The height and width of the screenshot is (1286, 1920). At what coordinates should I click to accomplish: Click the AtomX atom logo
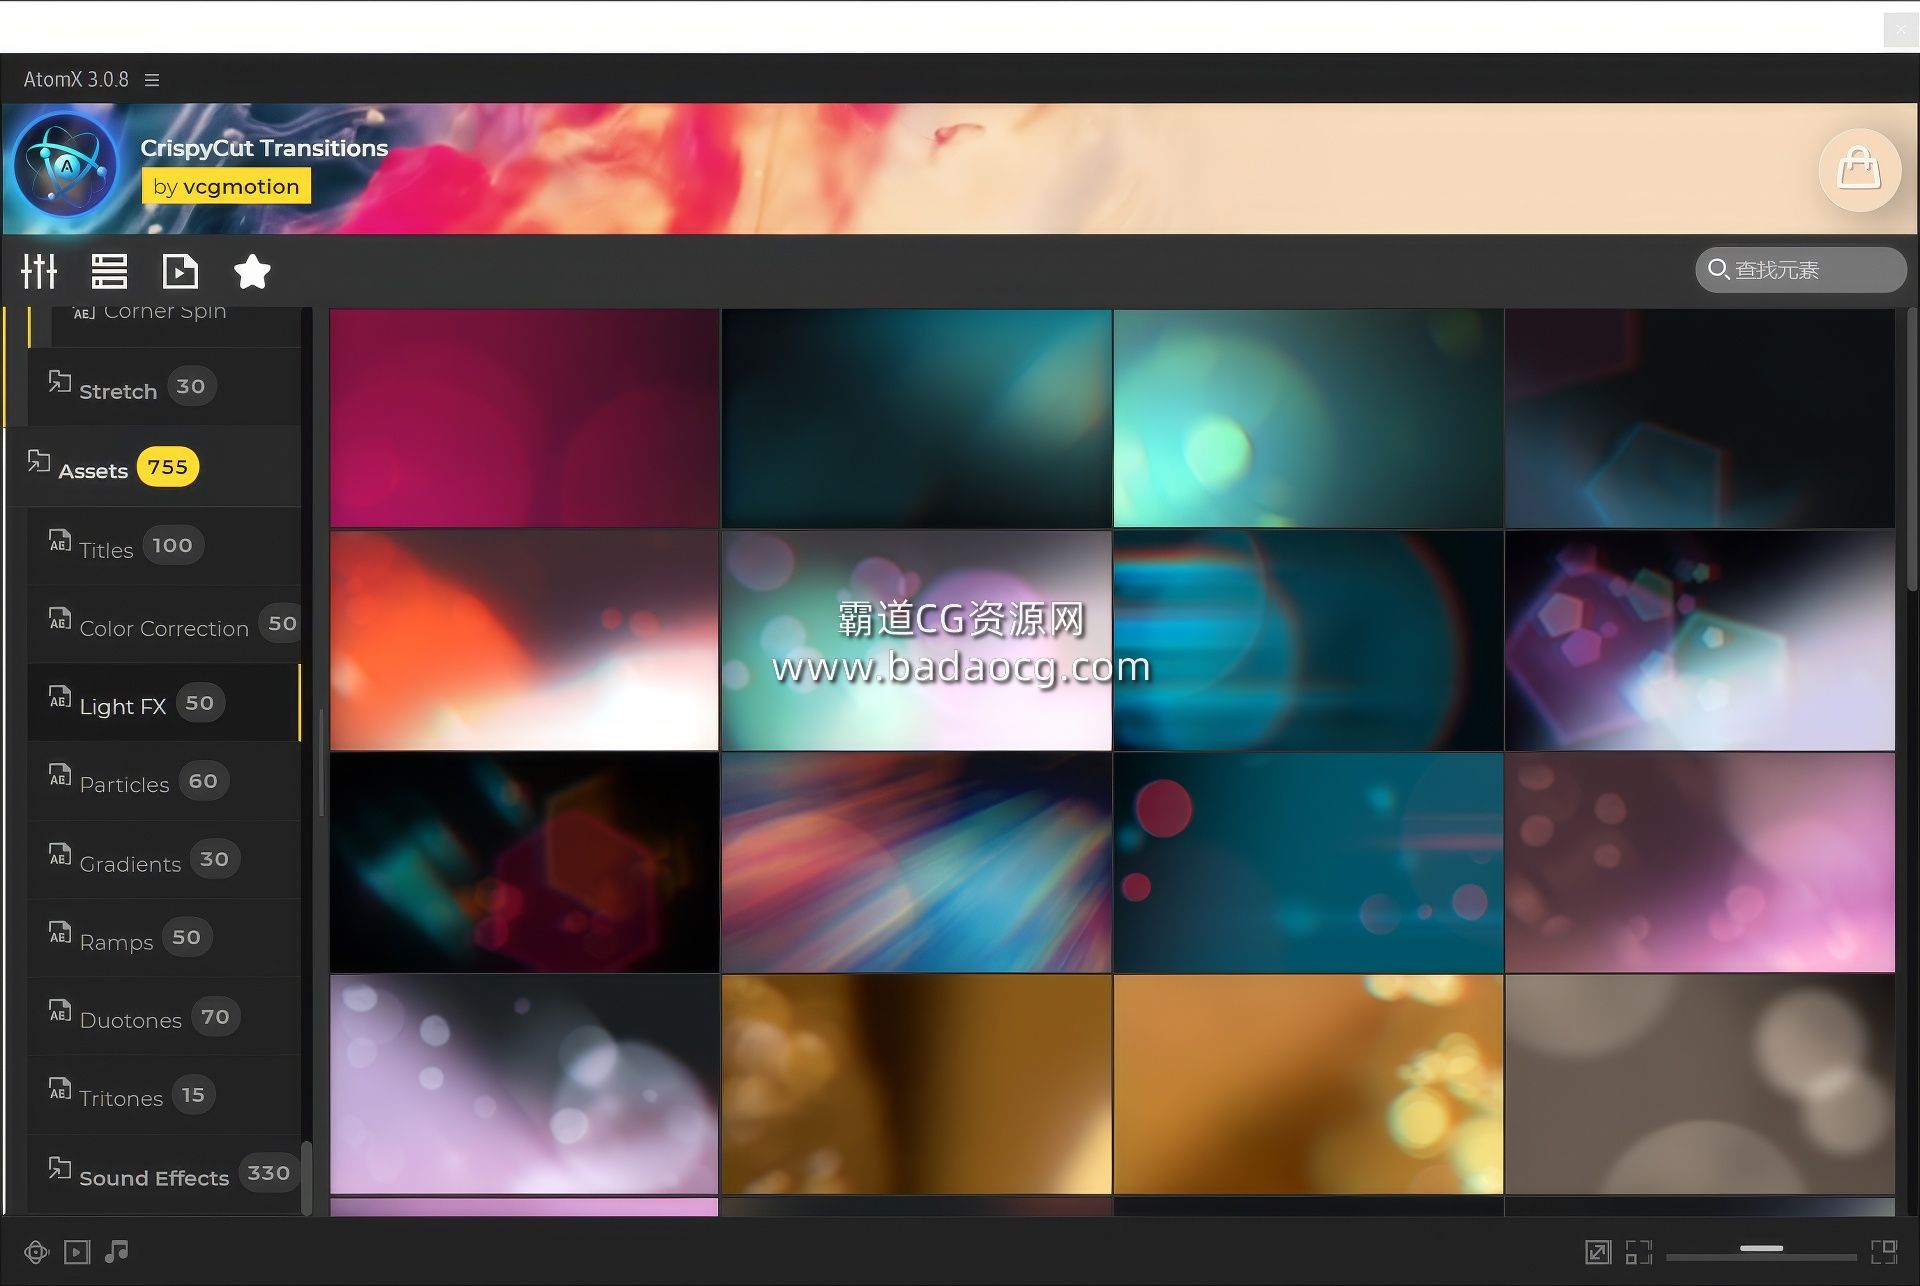click(66, 165)
